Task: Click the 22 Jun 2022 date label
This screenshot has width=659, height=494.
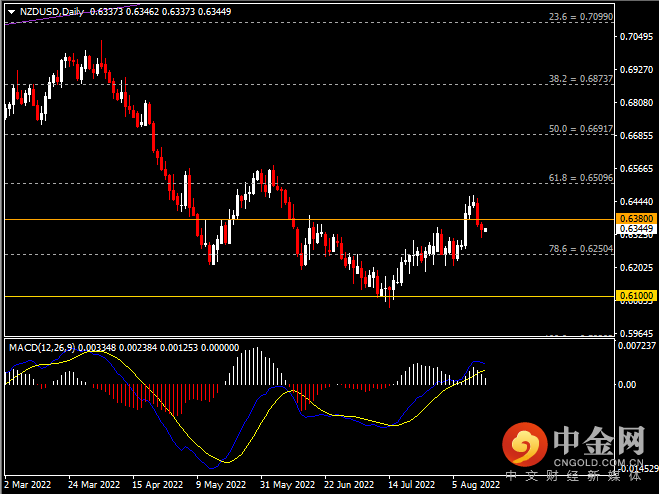Action: (x=349, y=485)
